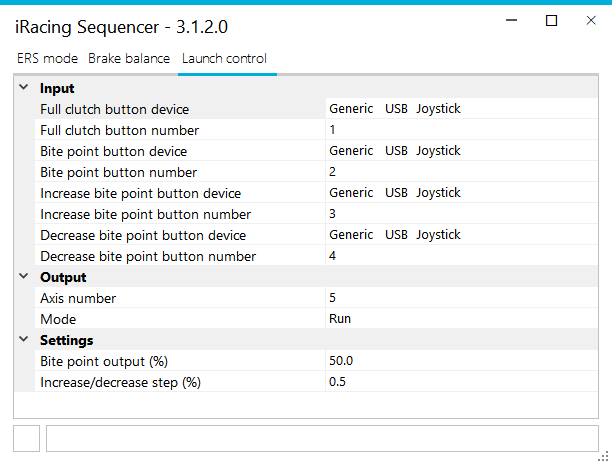Edit Increase bite point button number value 3

461,214
